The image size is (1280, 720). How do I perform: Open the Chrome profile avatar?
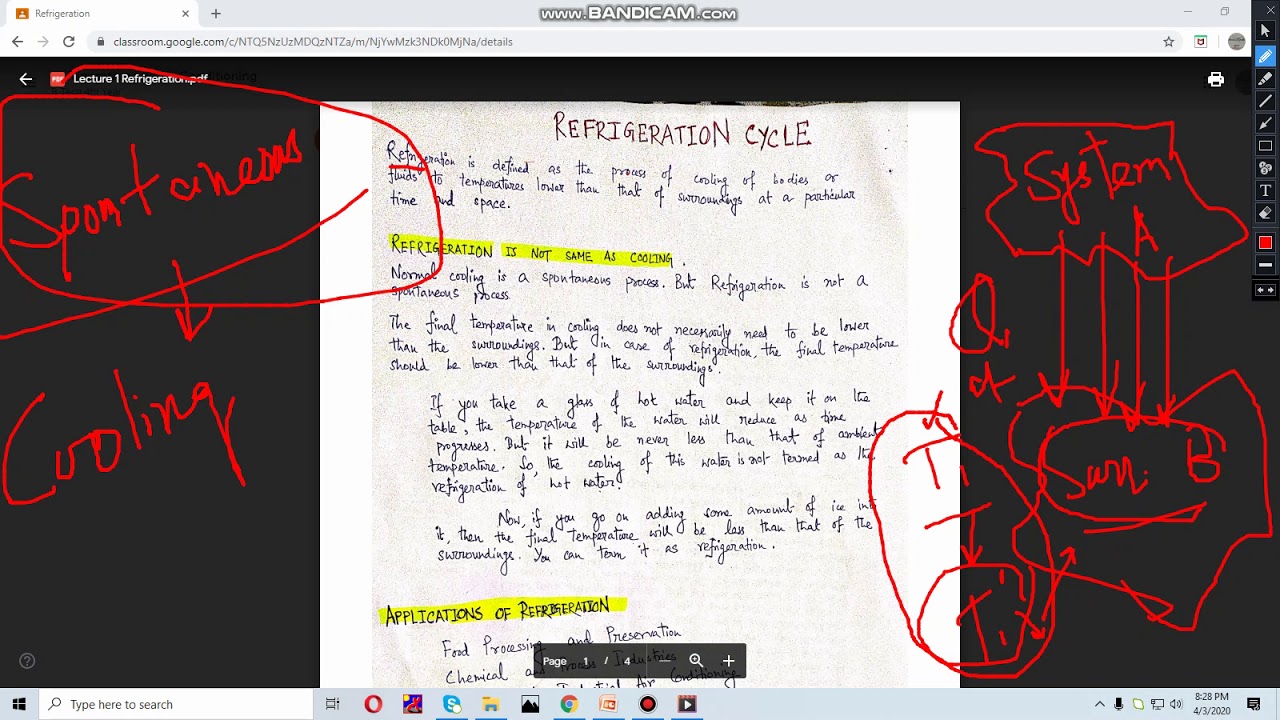pyautogui.click(x=1237, y=41)
